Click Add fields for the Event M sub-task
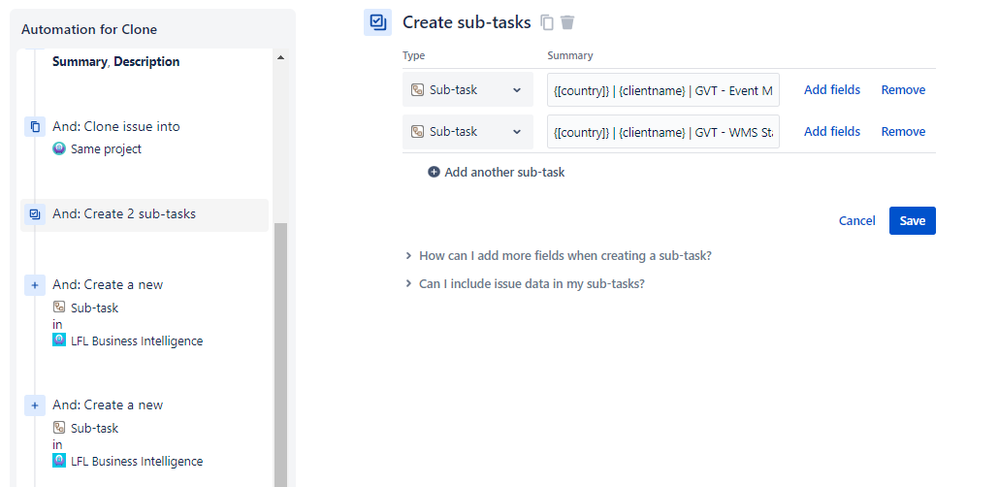 pyautogui.click(x=832, y=90)
